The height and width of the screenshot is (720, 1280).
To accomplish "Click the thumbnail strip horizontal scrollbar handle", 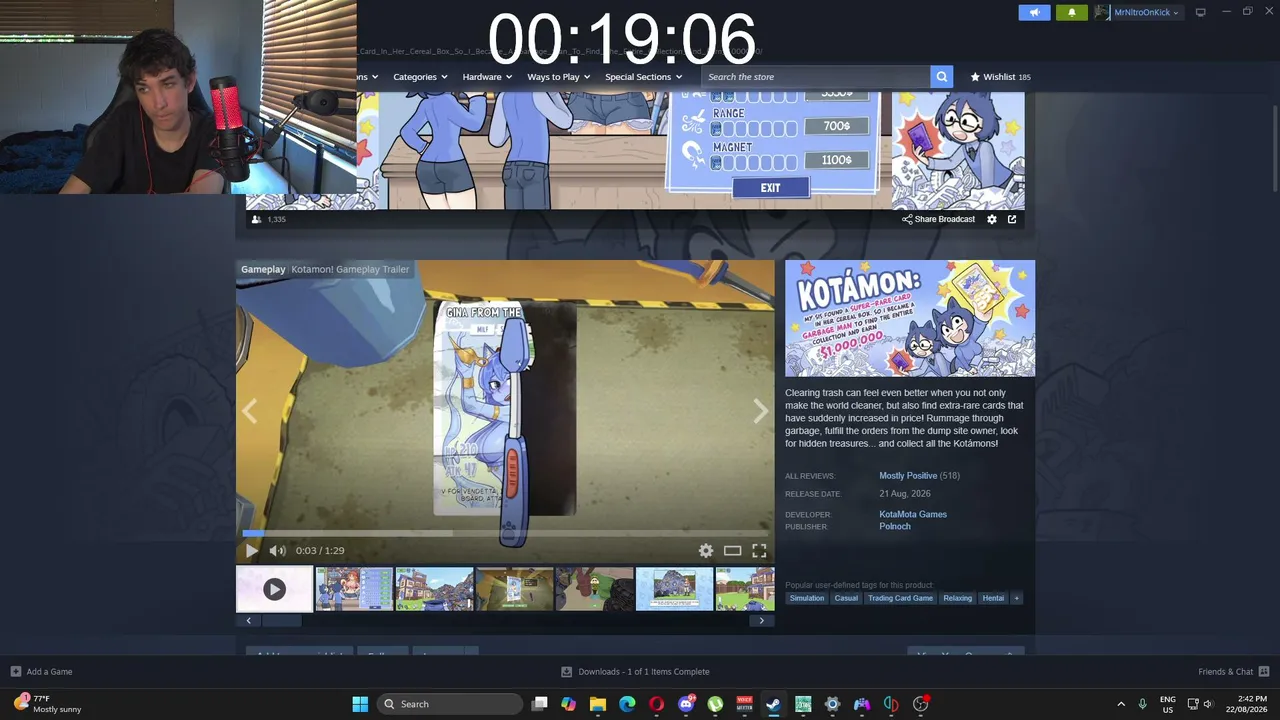I will coord(281,620).
